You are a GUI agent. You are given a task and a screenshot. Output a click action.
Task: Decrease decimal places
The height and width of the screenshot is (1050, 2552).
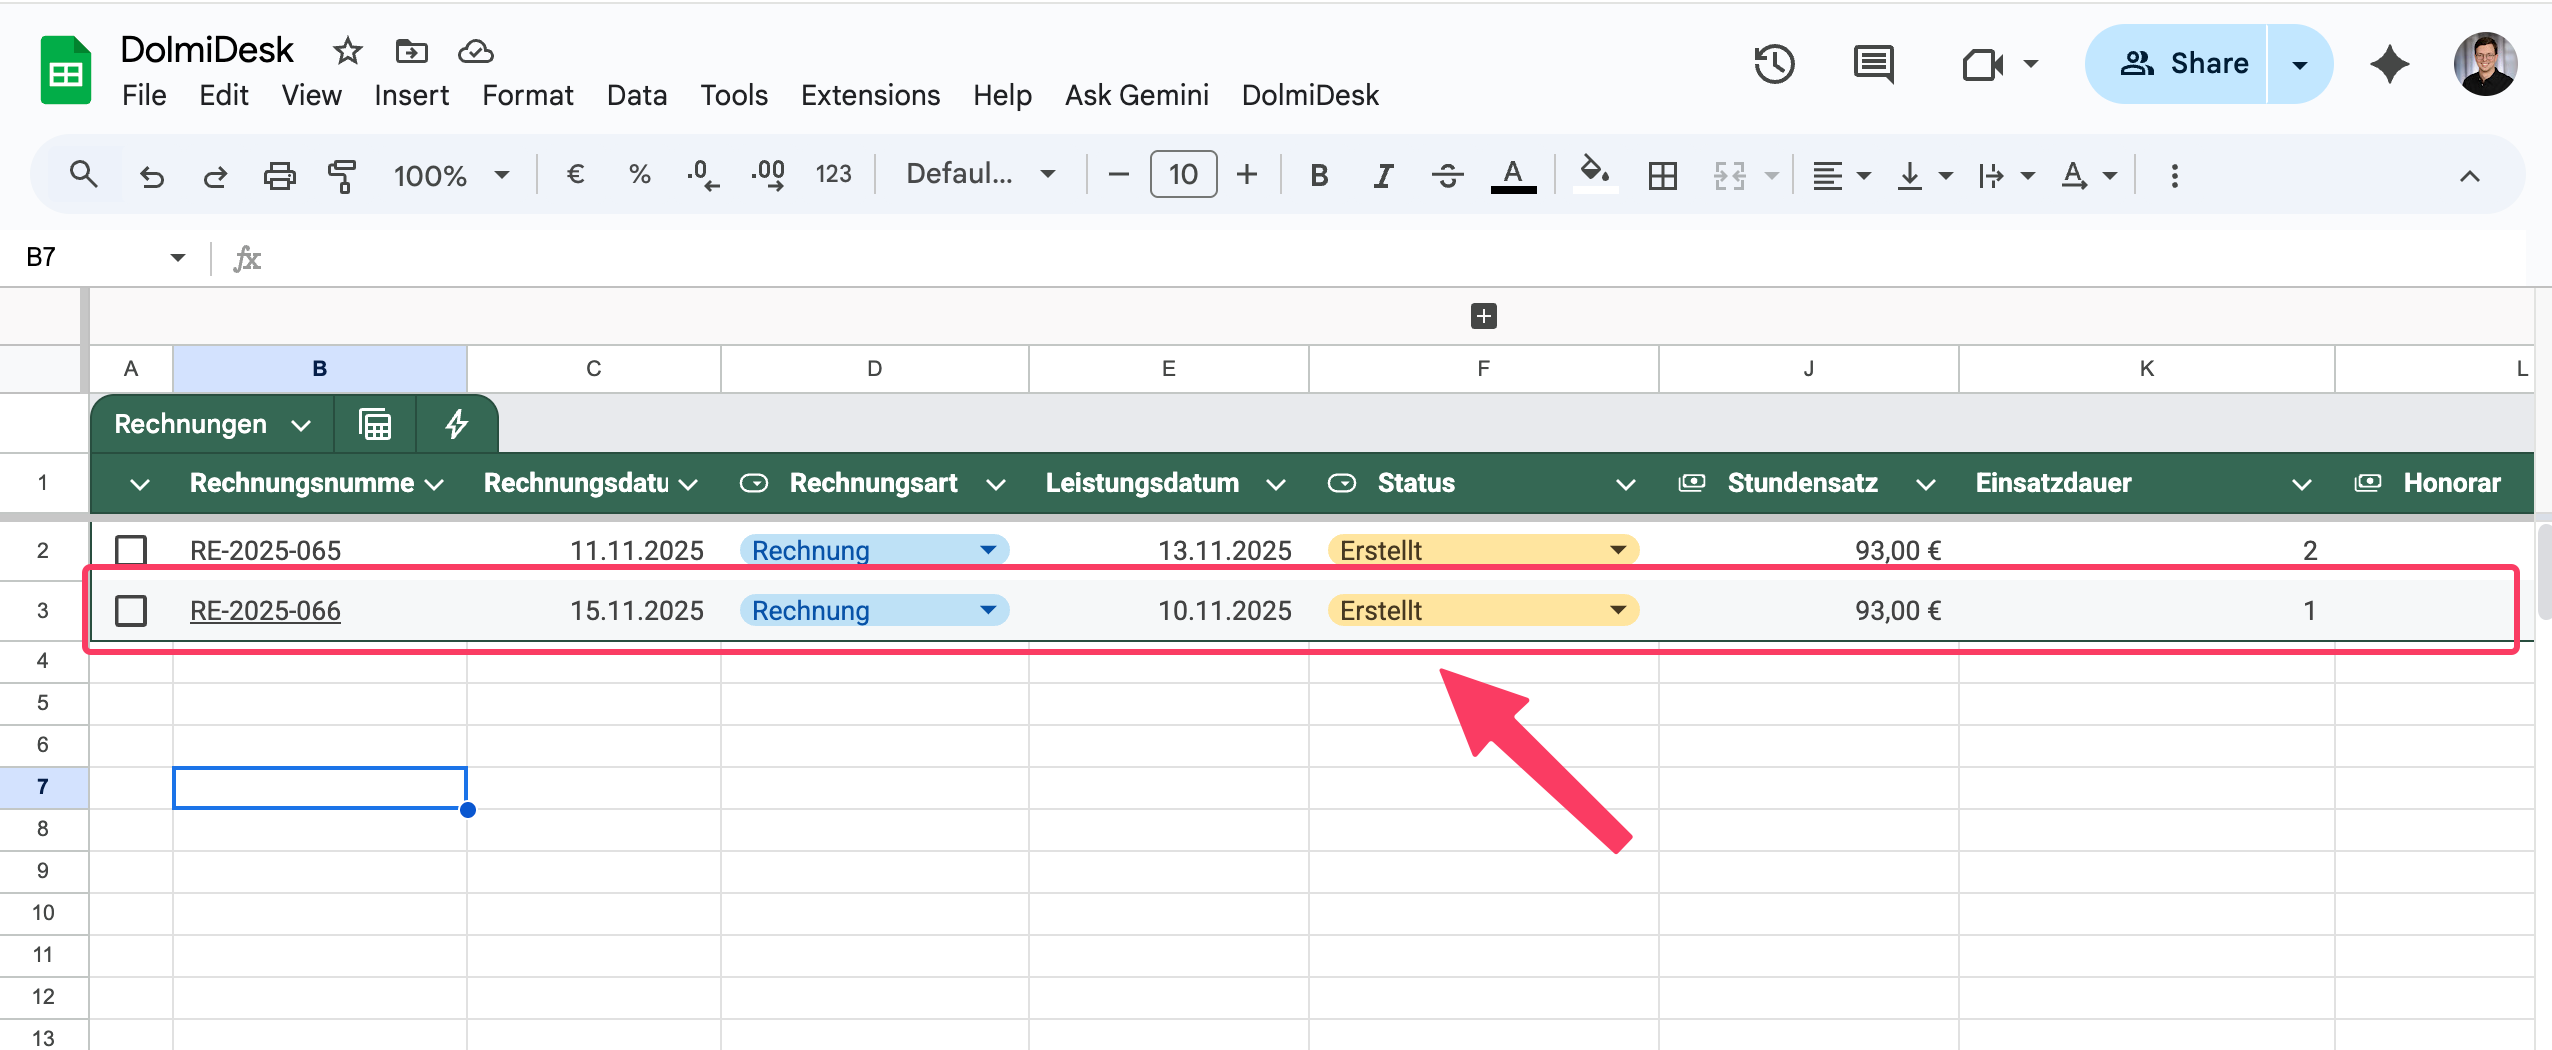[704, 174]
